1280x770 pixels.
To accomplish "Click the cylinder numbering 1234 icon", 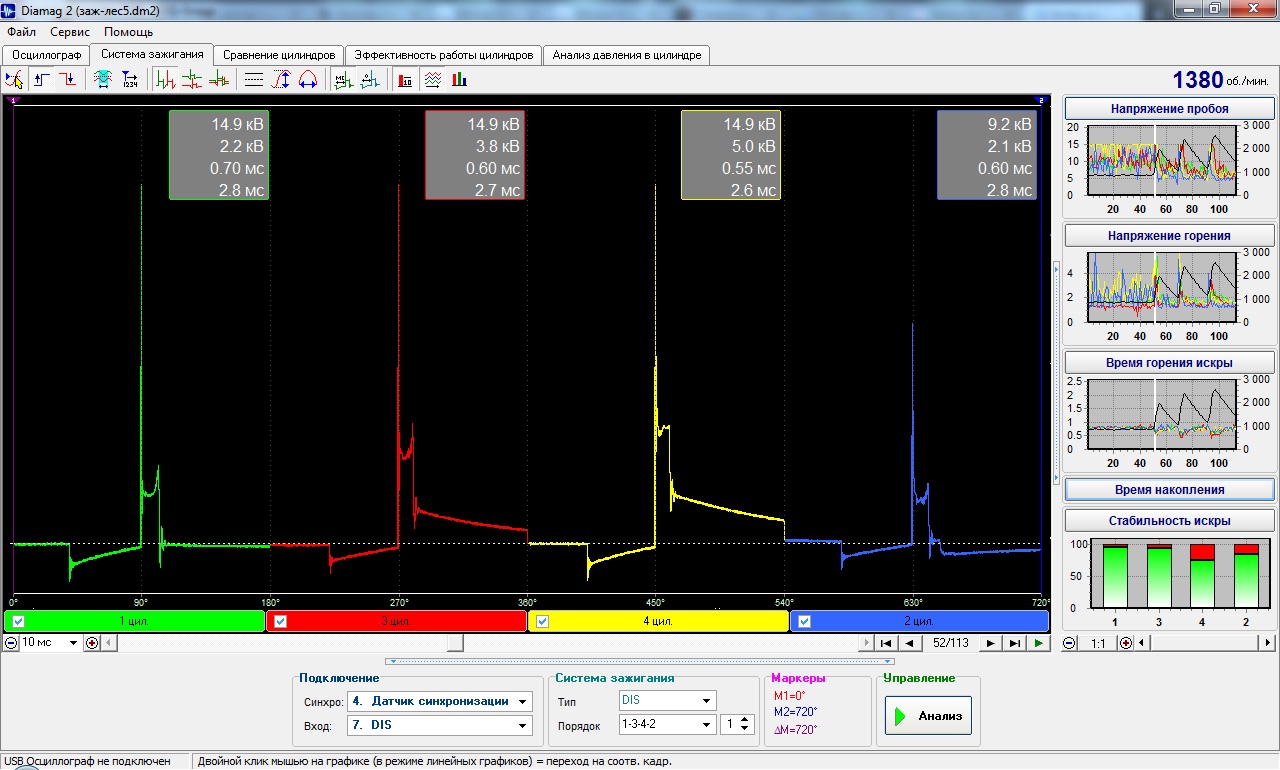I will [x=130, y=80].
